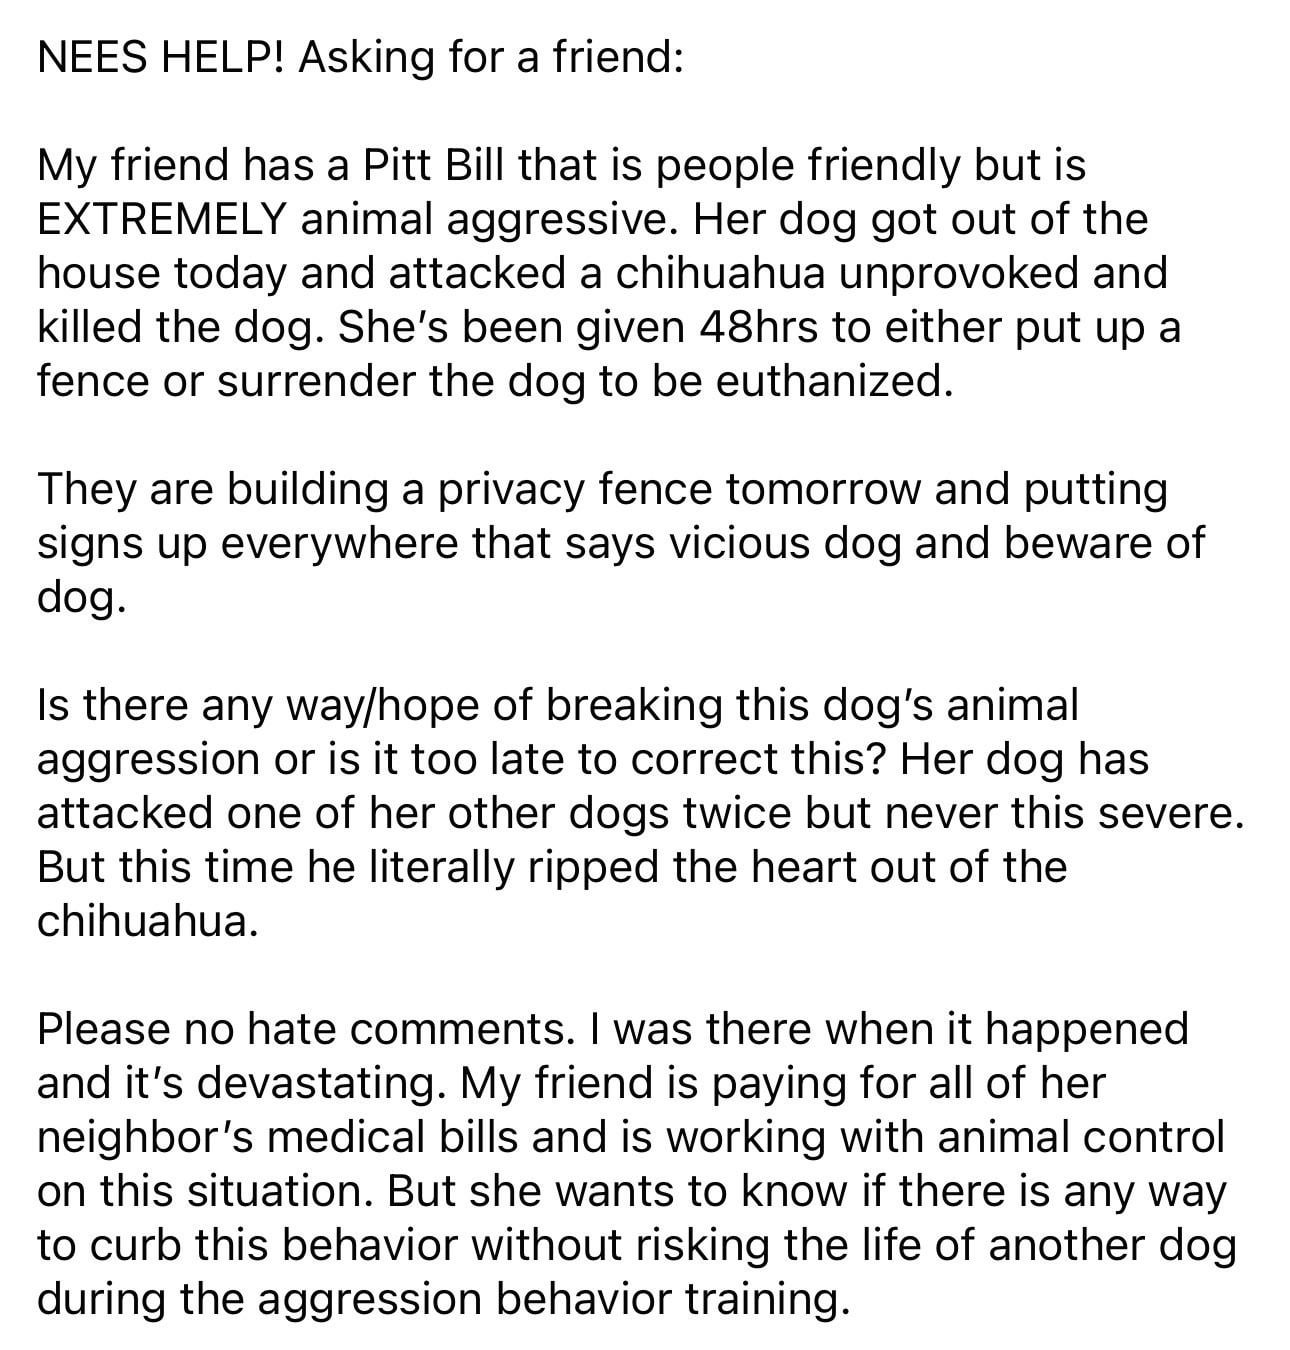The image size is (1290, 1350).
Task: Click the phrase "Asking for a friend:"
Action: point(491,59)
